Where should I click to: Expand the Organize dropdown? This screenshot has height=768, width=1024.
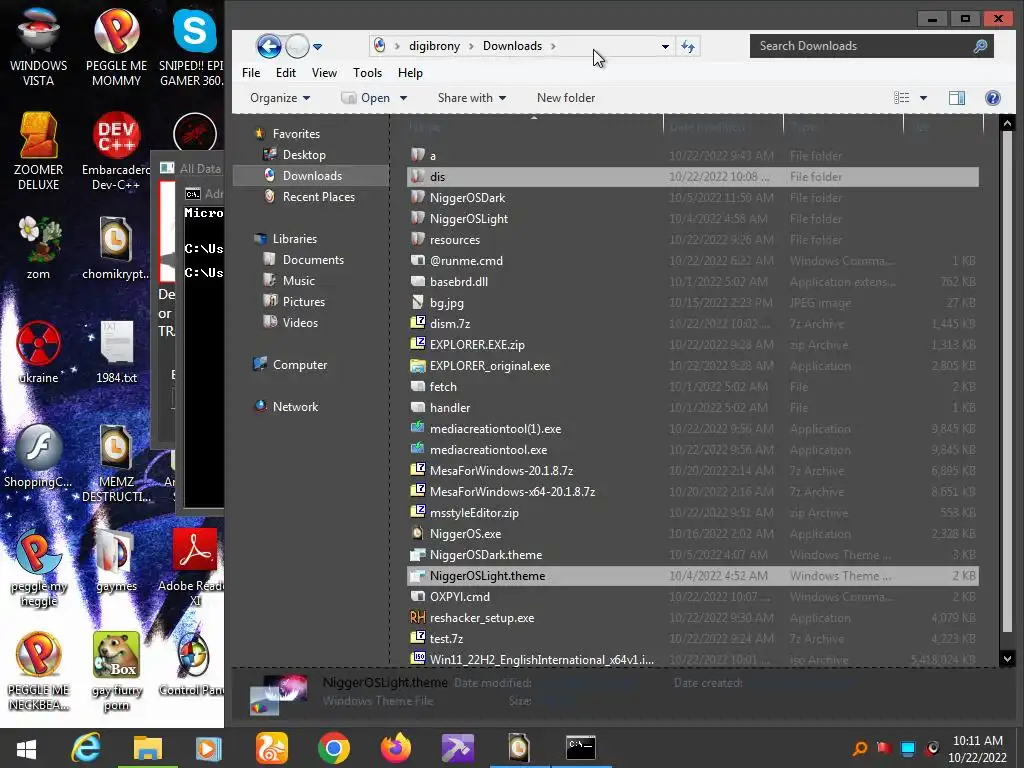(280, 98)
